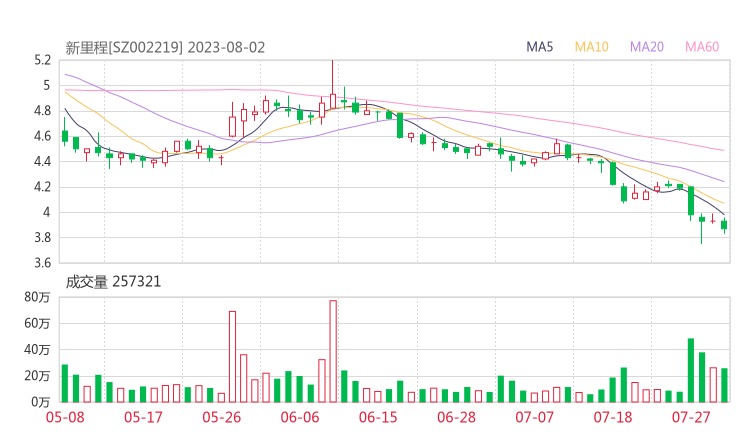Click the tallest red volume bar near 06-09
Viewport: 740px width, 440px height.
(333, 351)
